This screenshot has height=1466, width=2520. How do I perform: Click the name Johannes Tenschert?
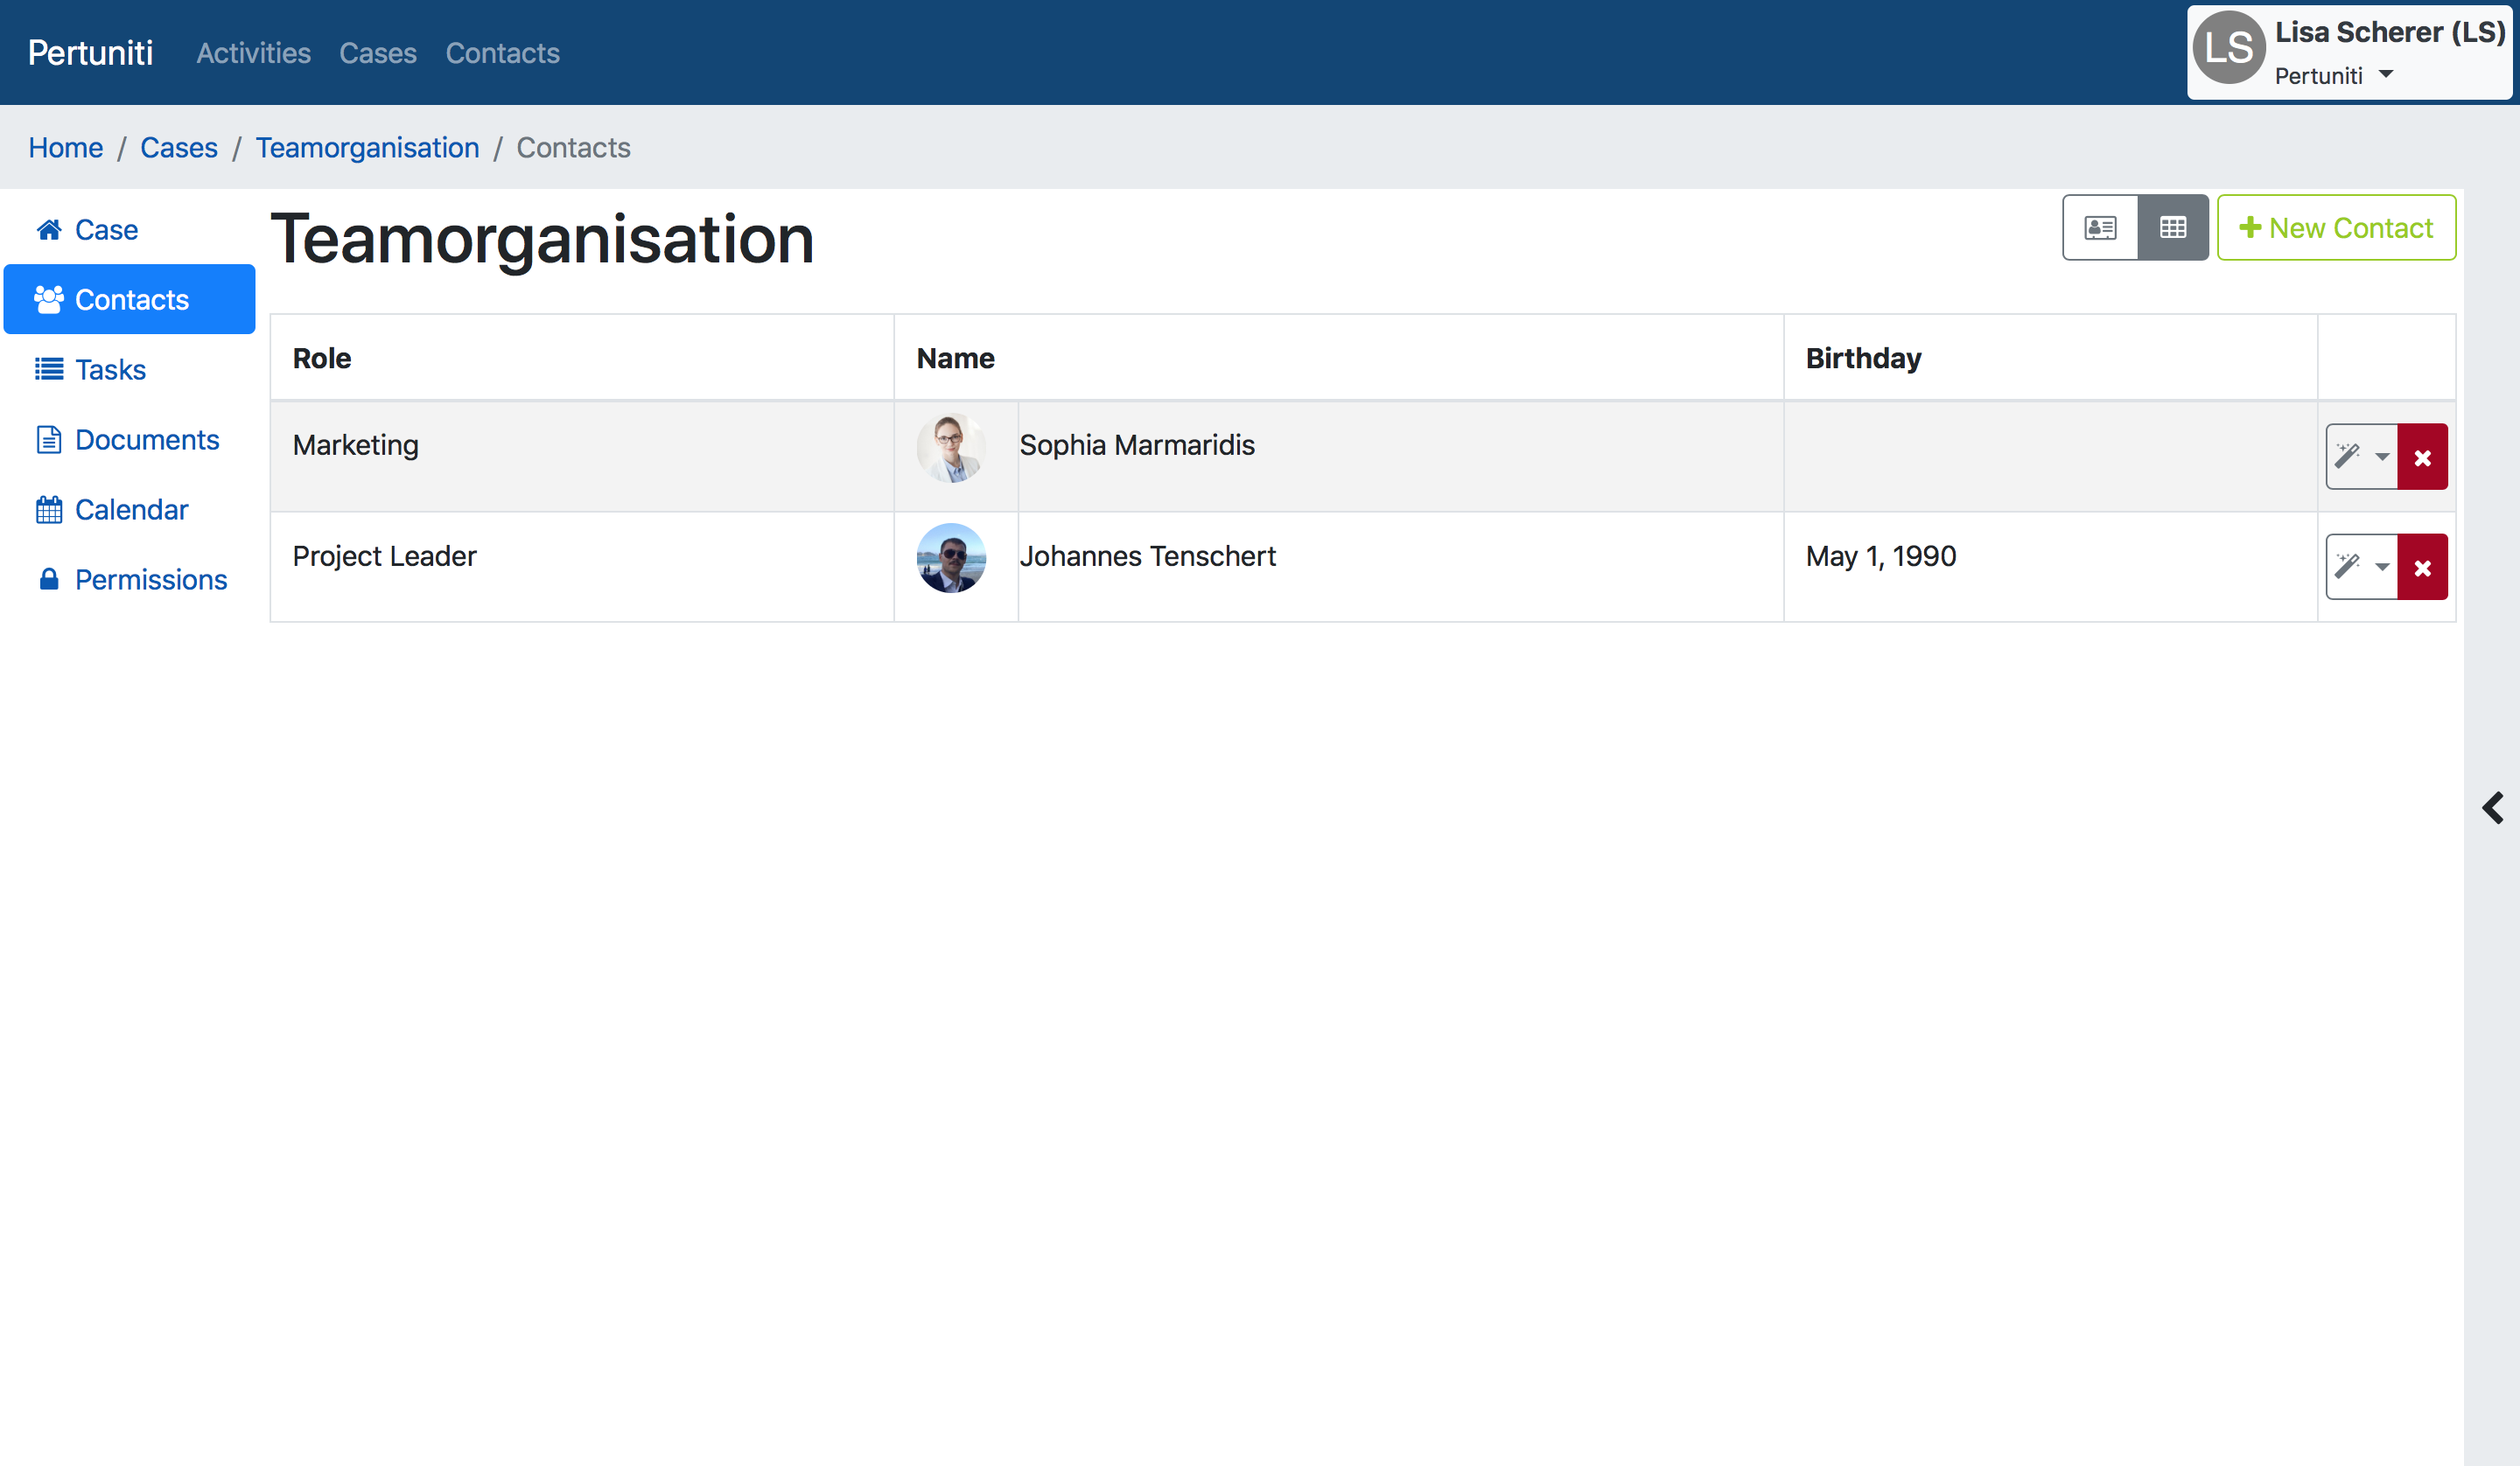pos(1148,555)
